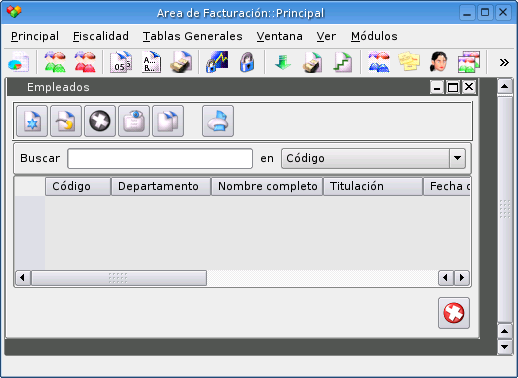Click the edit record icon with orange arrow
The image size is (518, 378).
click(66, 121)
